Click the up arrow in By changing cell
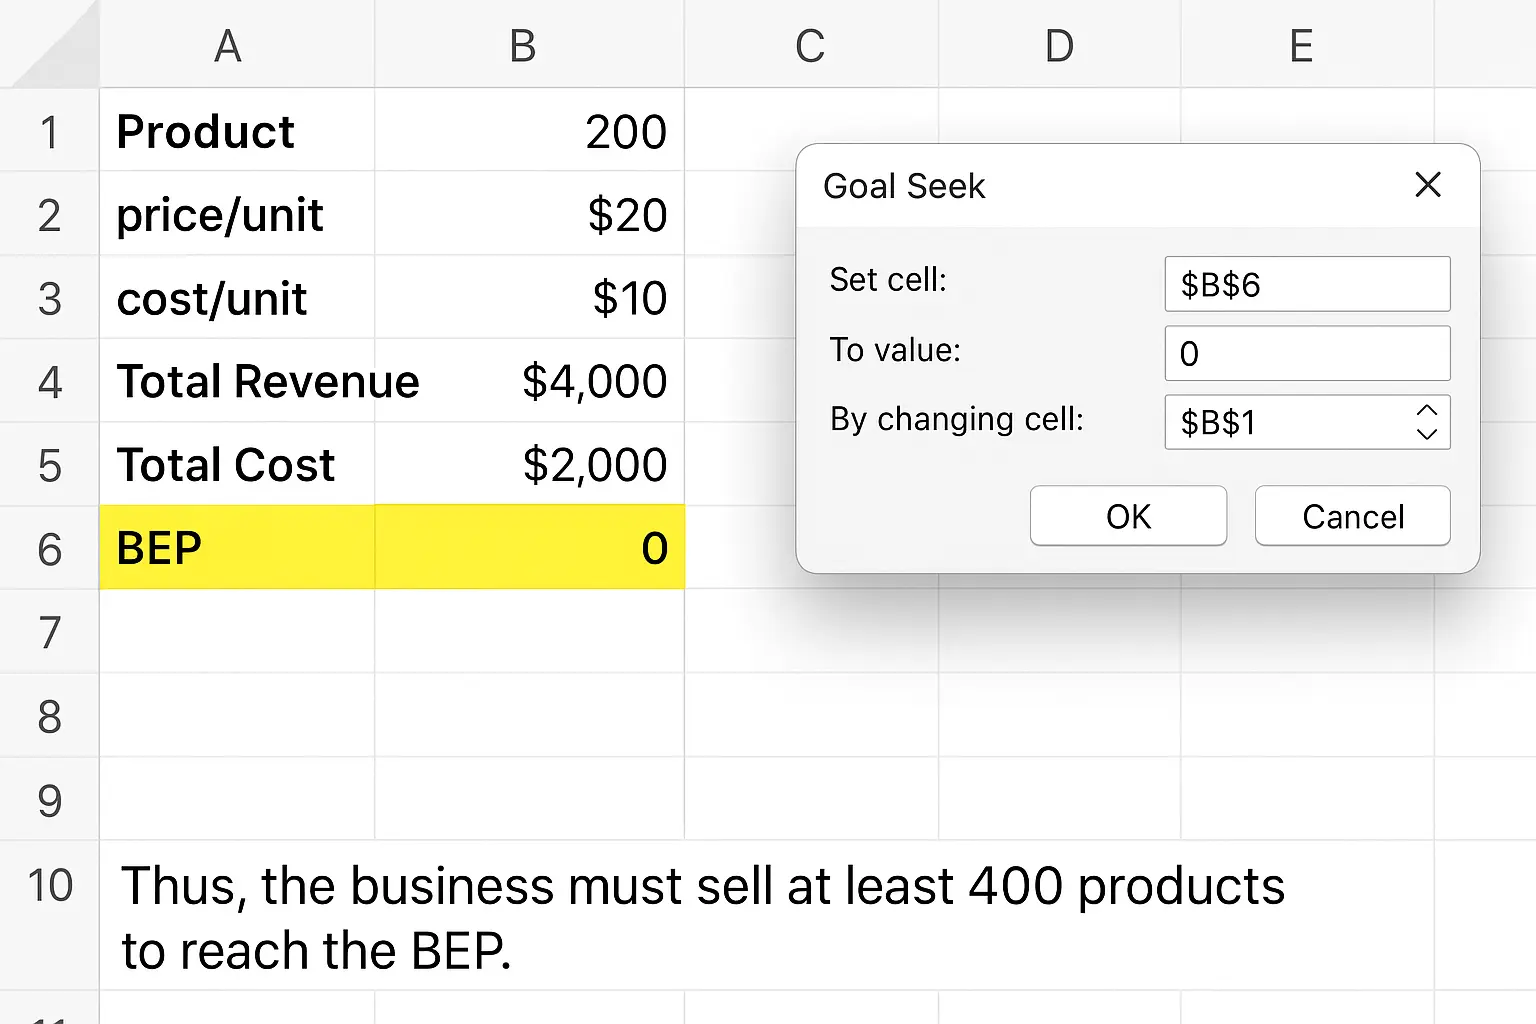 click(x=1427, y=410)
